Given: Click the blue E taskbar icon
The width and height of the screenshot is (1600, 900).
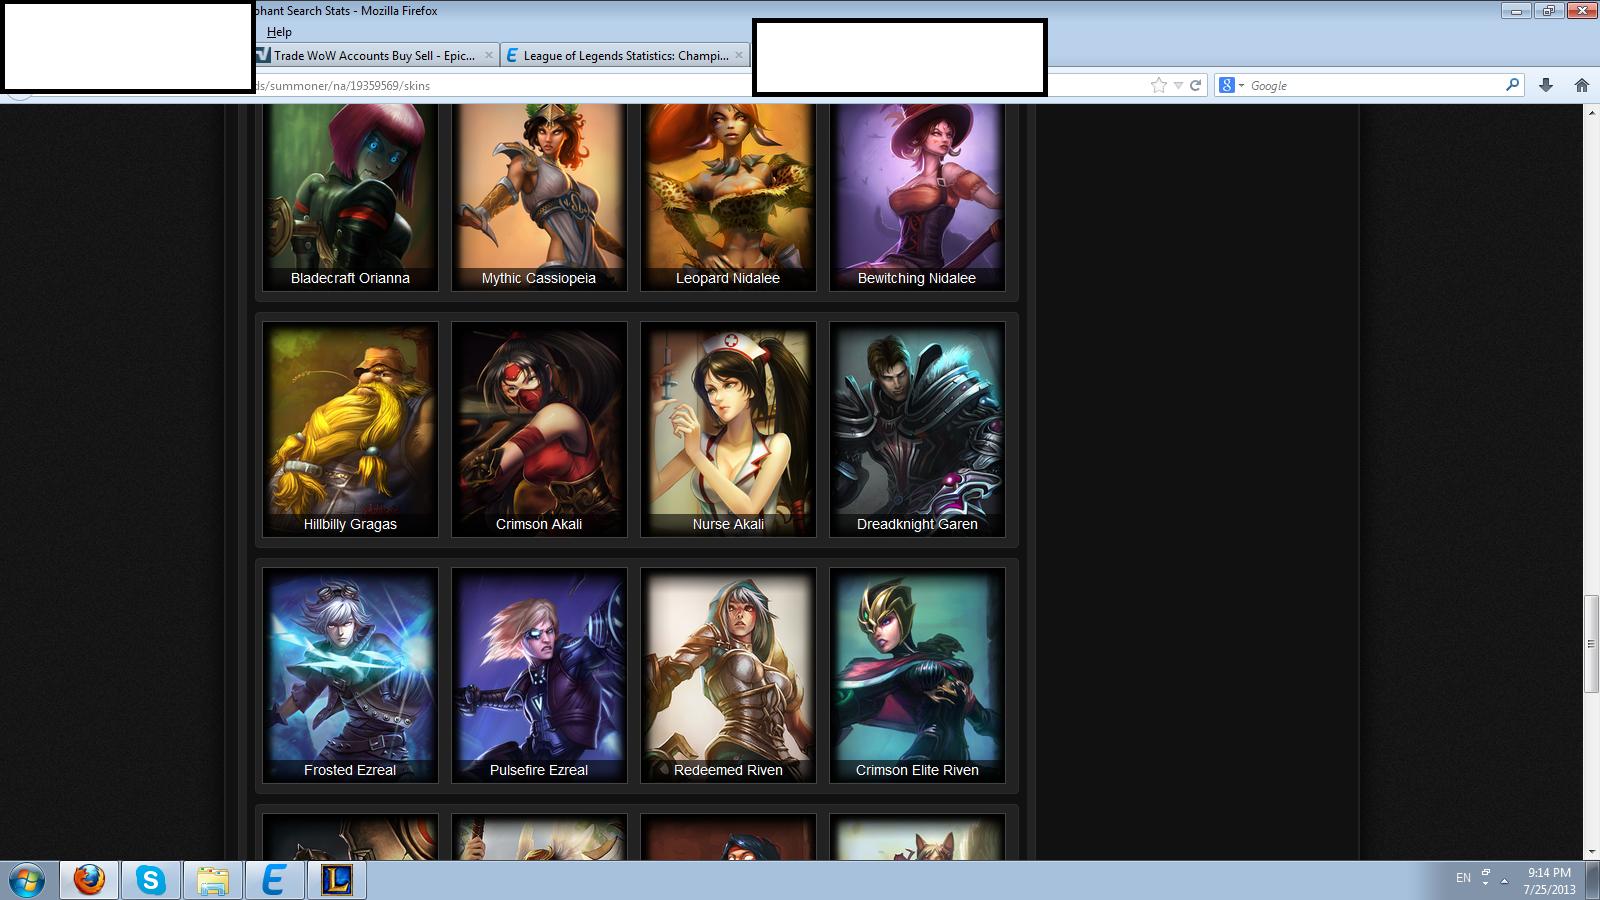Looking at the screenshot, I should tap(274, 881).
